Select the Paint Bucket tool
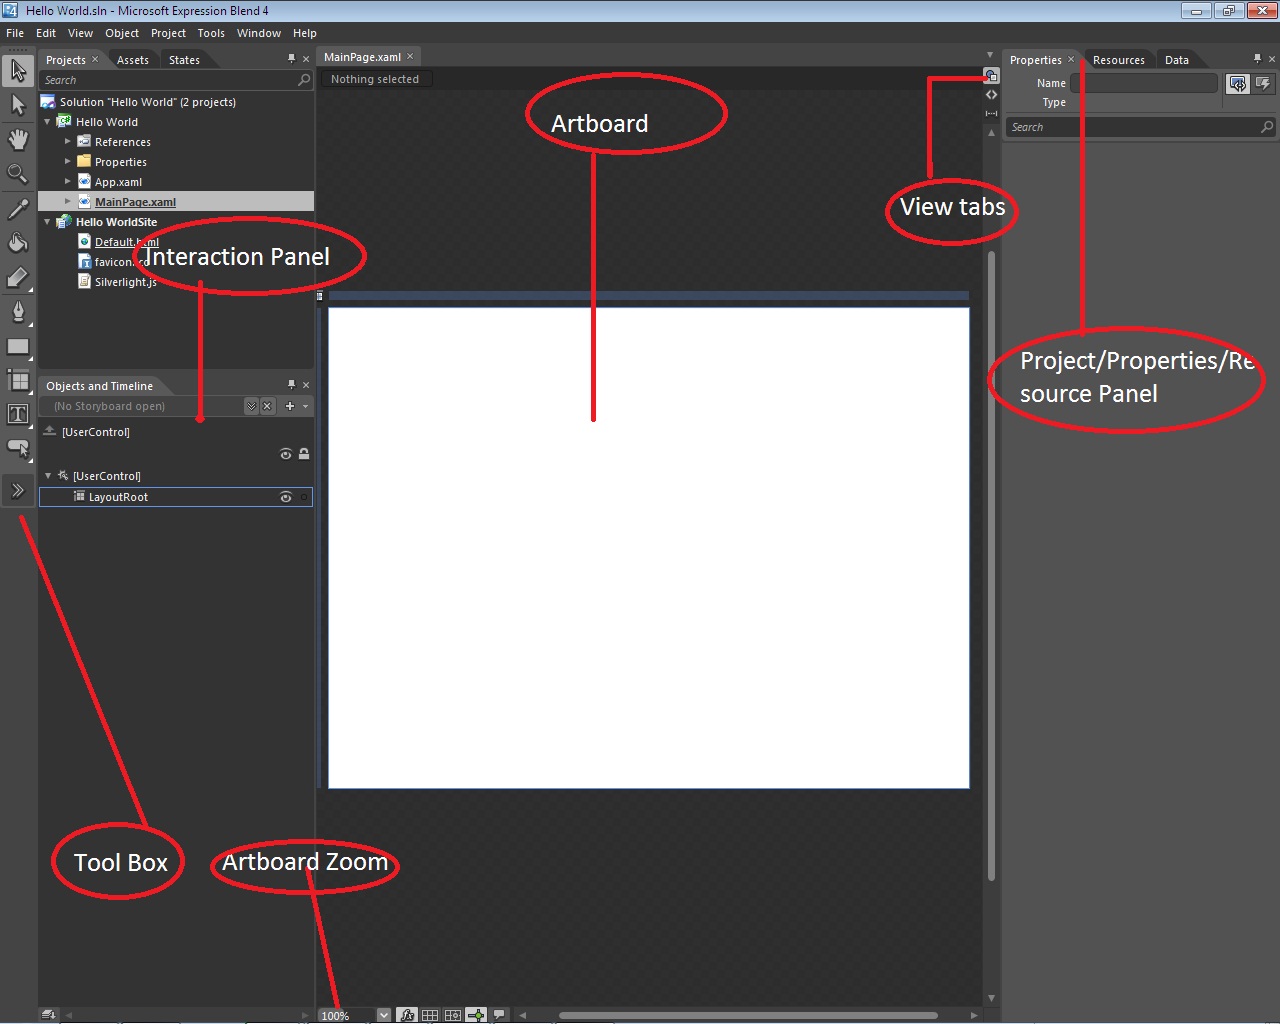Viewport: 1280px width, 1024px height. click(18, 242)
